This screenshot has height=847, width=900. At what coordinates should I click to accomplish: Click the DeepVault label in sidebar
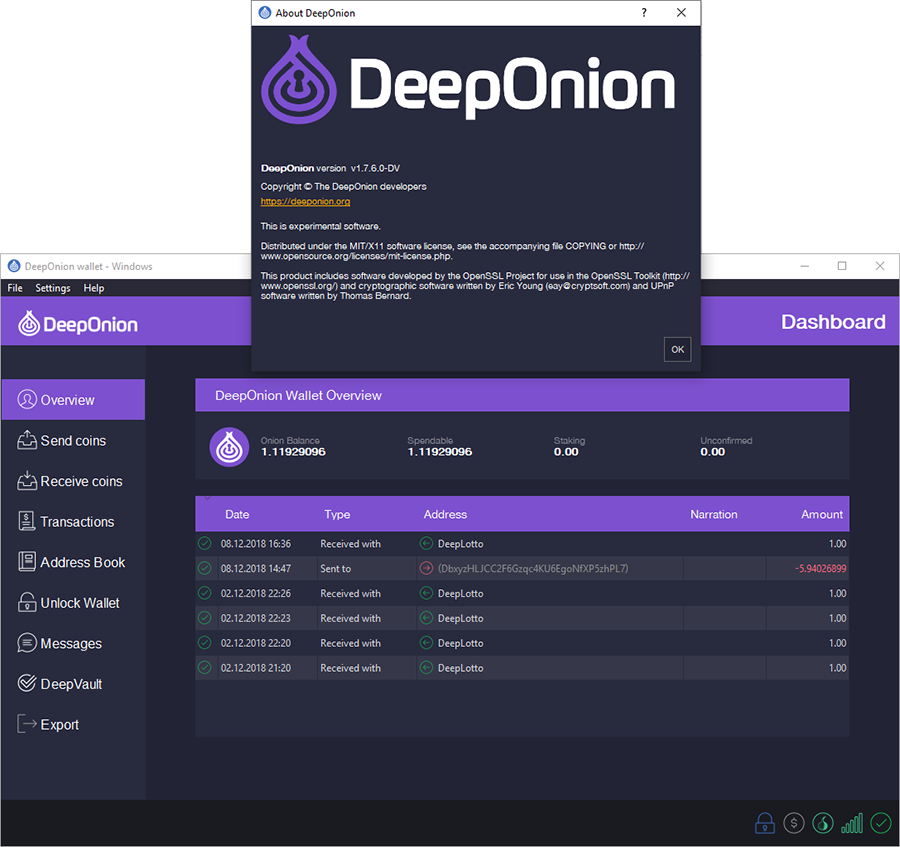click(71, 684)
